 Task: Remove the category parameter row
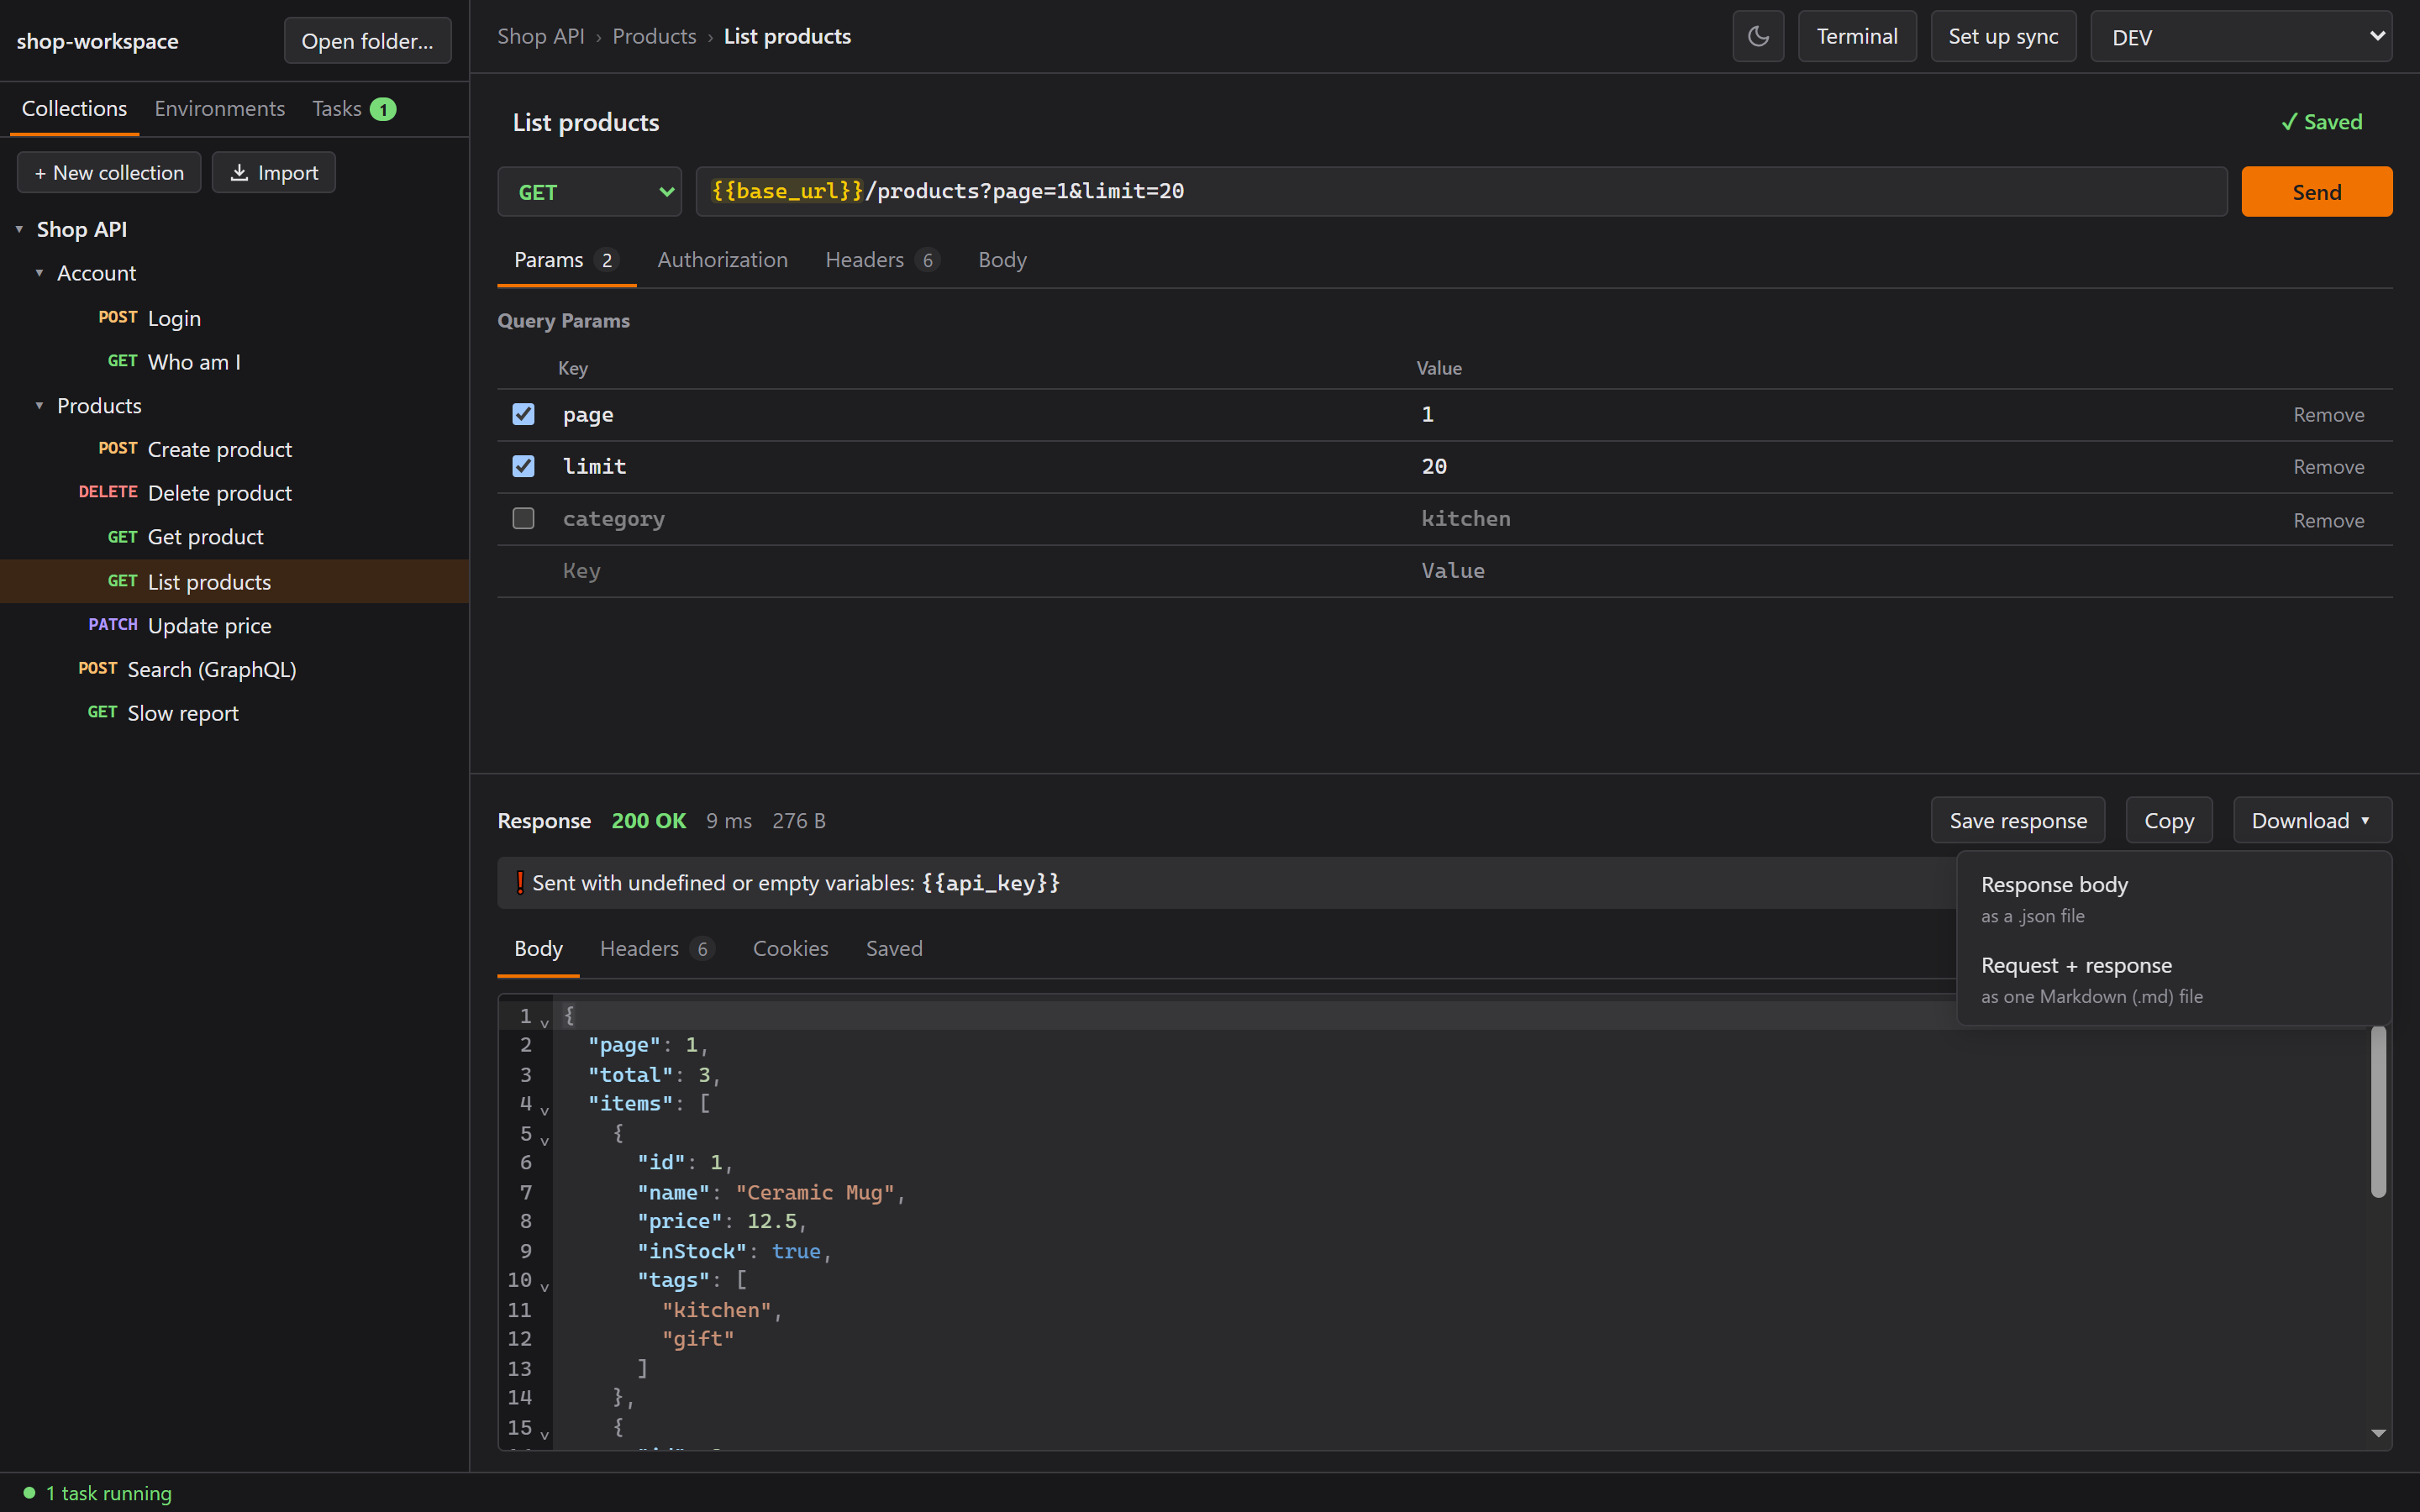point(2328,520)
